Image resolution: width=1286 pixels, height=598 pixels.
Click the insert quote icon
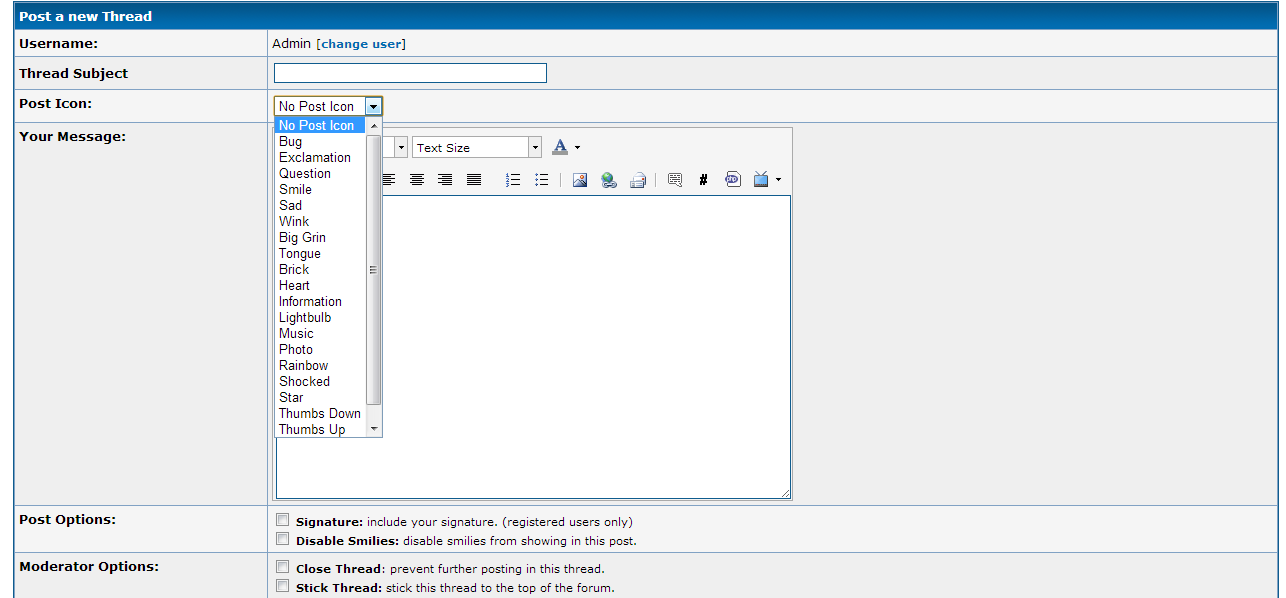(675, 180)
